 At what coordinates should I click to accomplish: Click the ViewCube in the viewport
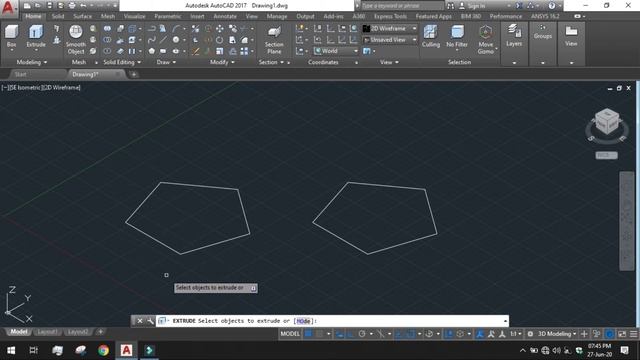[607, 121]
